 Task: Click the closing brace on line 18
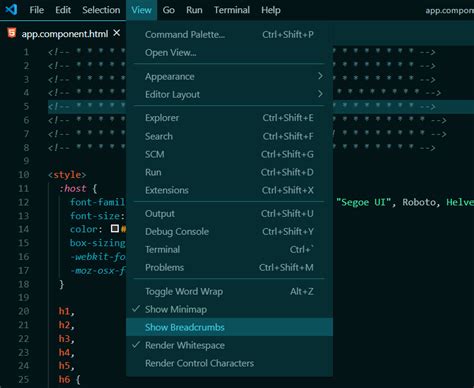coord(61,284)
